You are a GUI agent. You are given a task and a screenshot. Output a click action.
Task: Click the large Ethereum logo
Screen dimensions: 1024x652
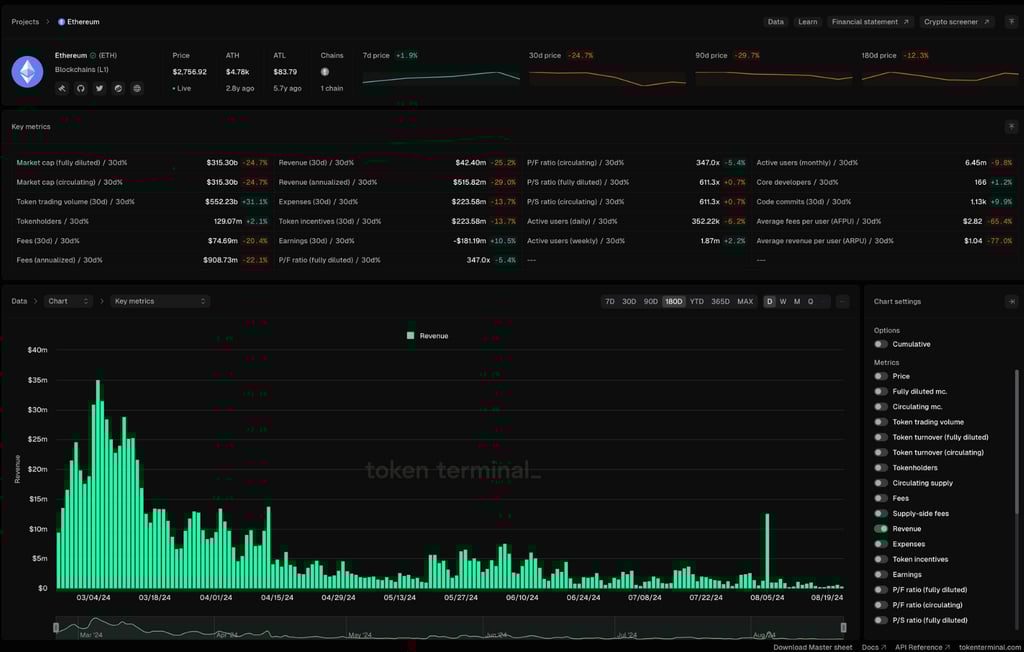(x=27, y=72)
